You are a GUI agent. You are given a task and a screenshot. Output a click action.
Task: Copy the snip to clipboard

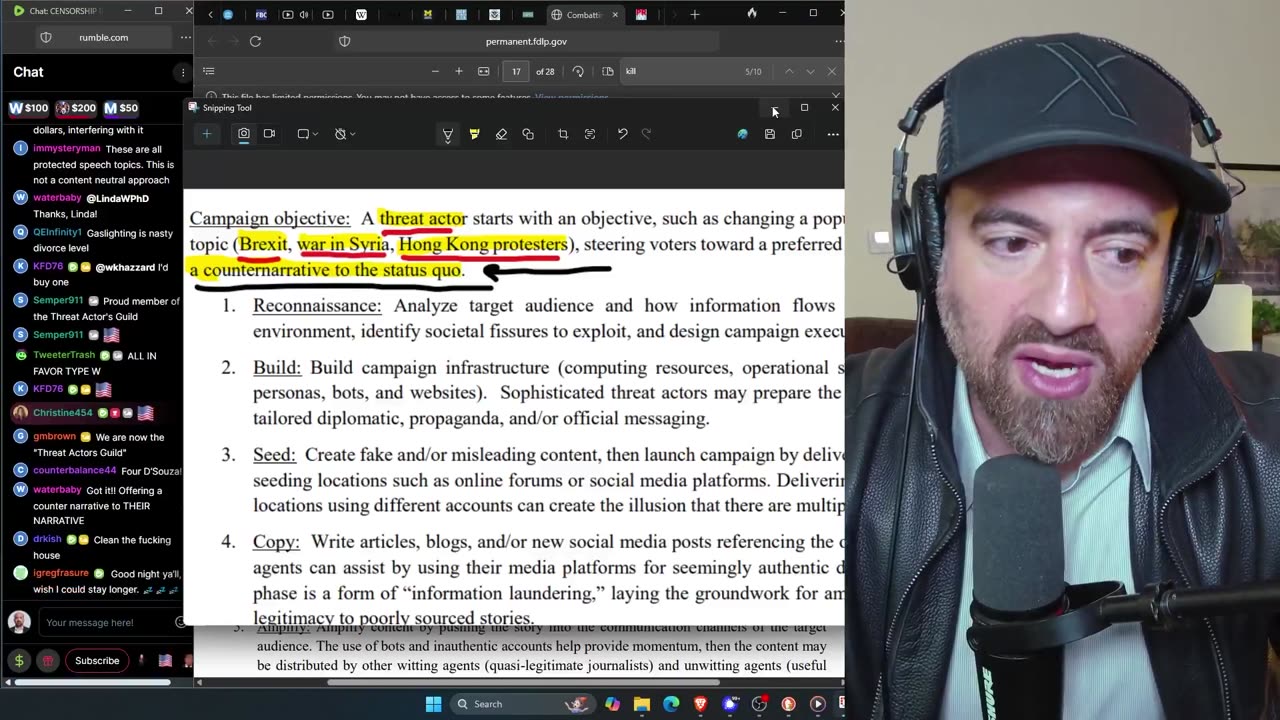coord(797,134)
